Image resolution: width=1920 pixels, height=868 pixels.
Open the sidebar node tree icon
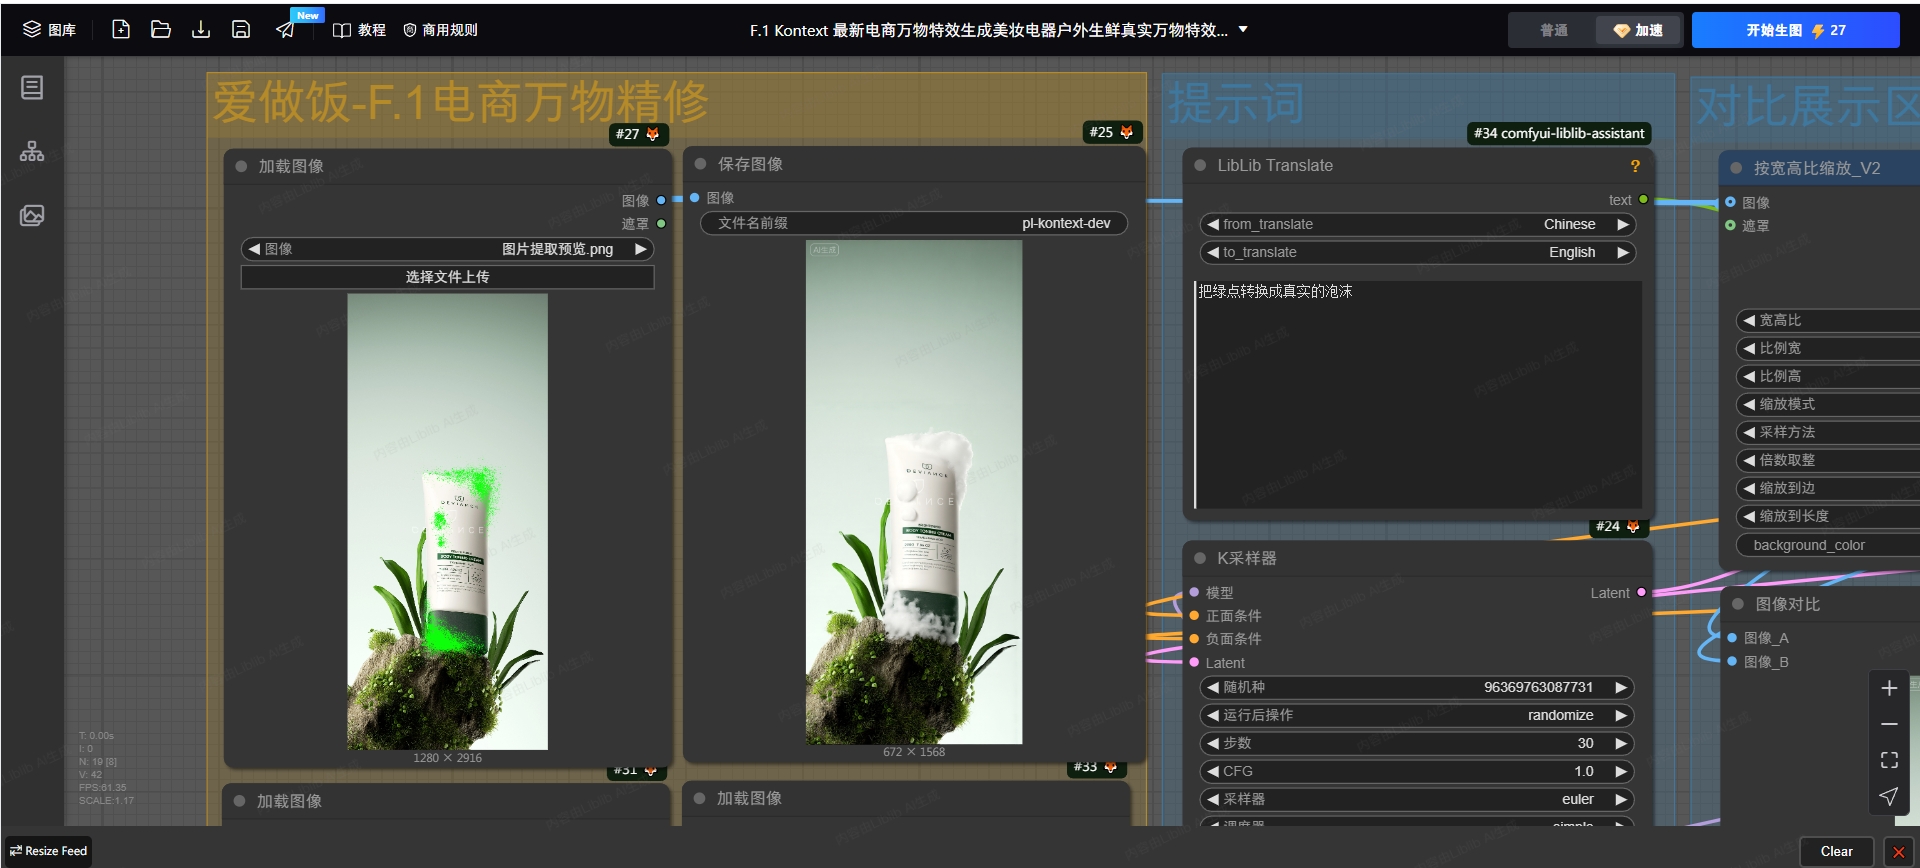32,151
